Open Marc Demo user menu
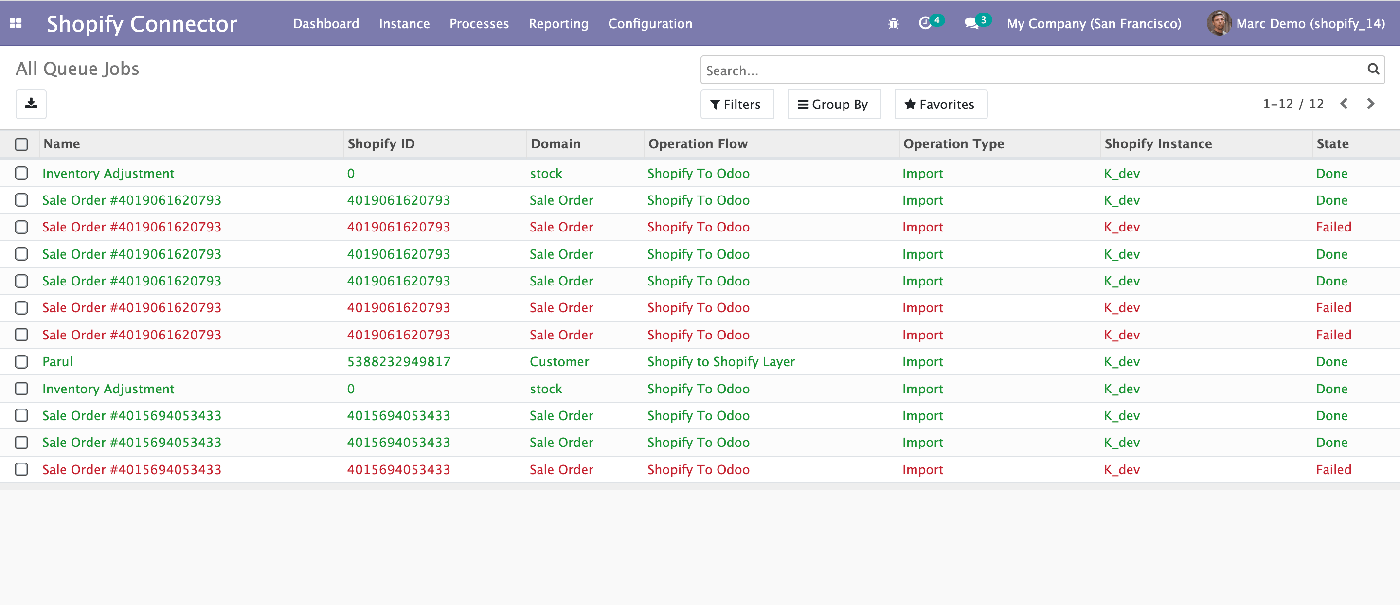The height and width of the screenshot is (605, 1400). click(x=1296, y=23)
